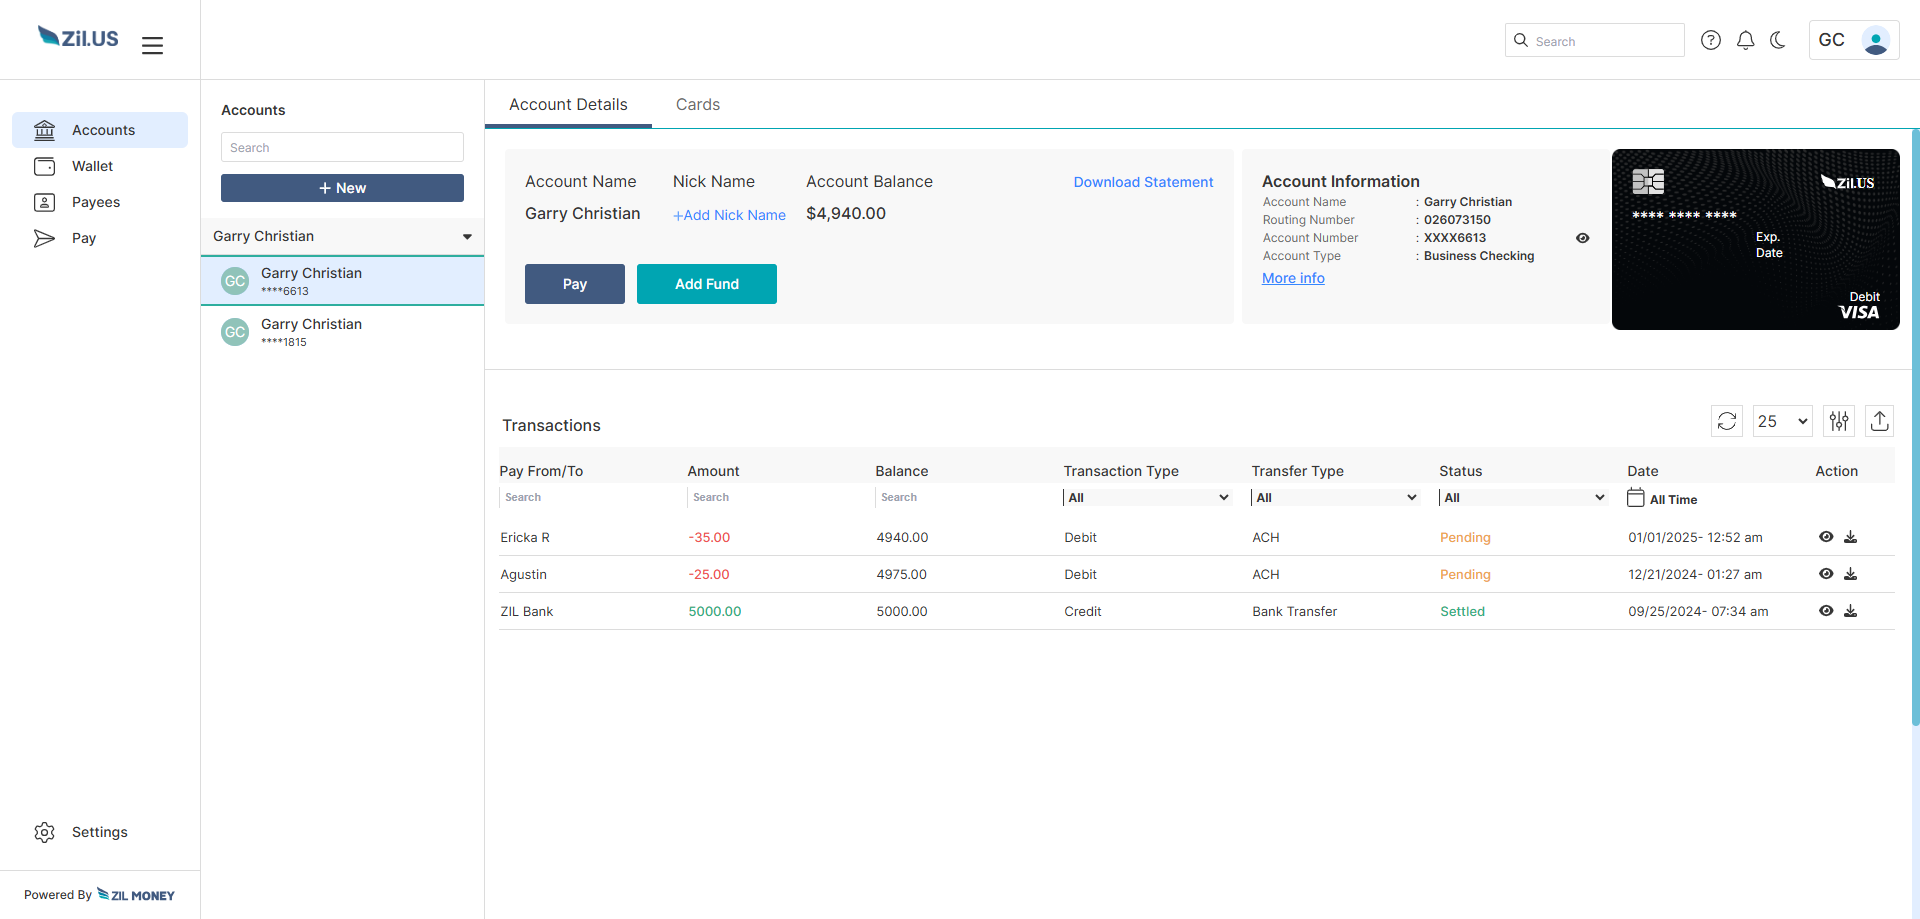Open the transaction filter settings icon
This screenshot has width=1920, height=919.
tap(1839, 421)
